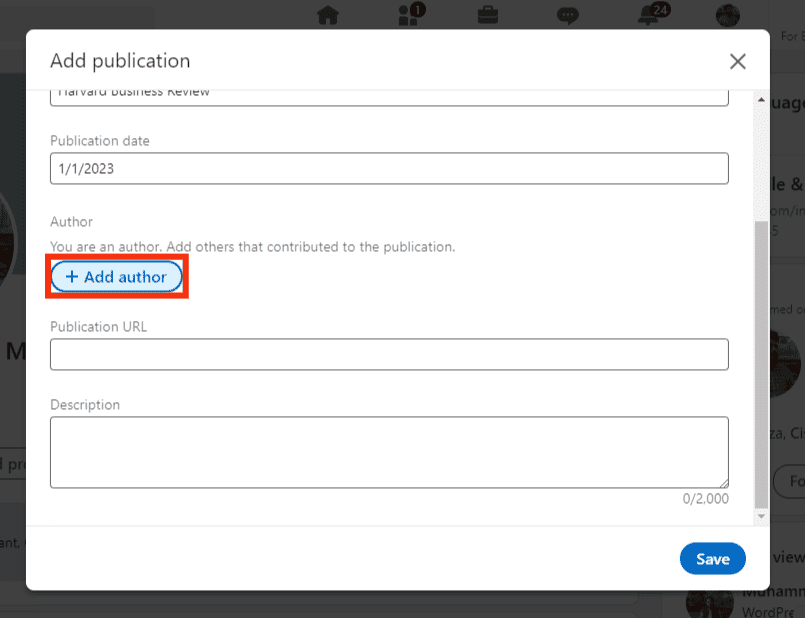Screen dimensions: 805x618
Task: Open the Messaging chat bubble icon
Action: point(568,15)
